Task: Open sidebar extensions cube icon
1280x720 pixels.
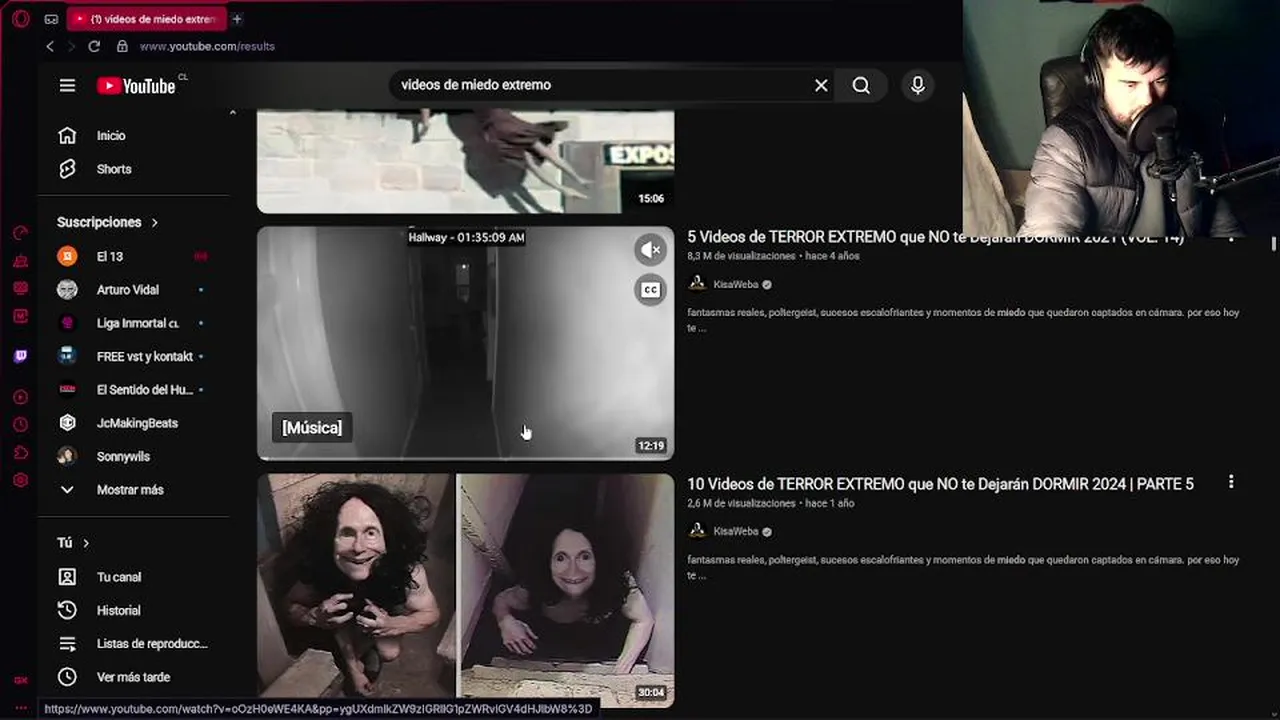Action: tap(20, 452)
